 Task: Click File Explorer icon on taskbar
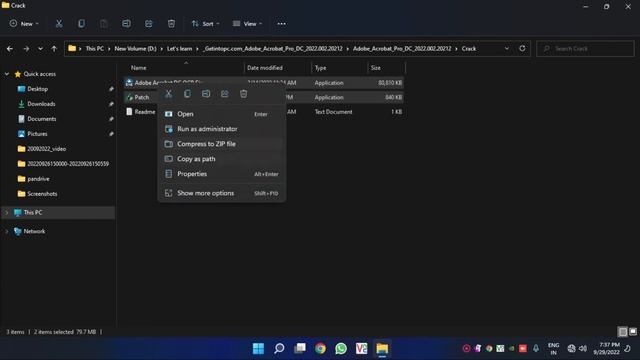382,349
